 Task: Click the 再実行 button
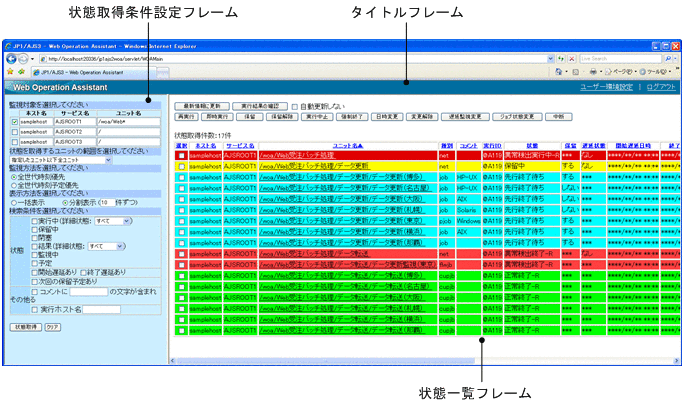pyautogui.click(x=186, y=117)
